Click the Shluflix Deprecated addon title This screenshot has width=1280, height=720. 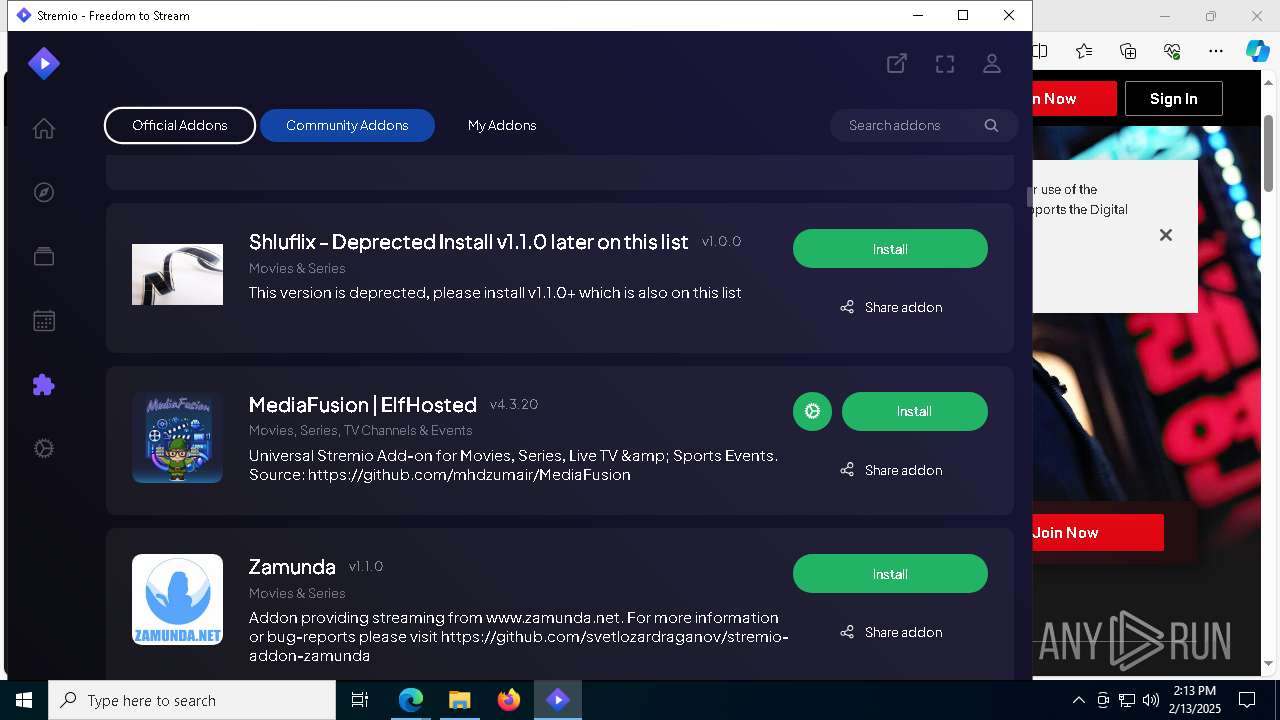[468, 242]
